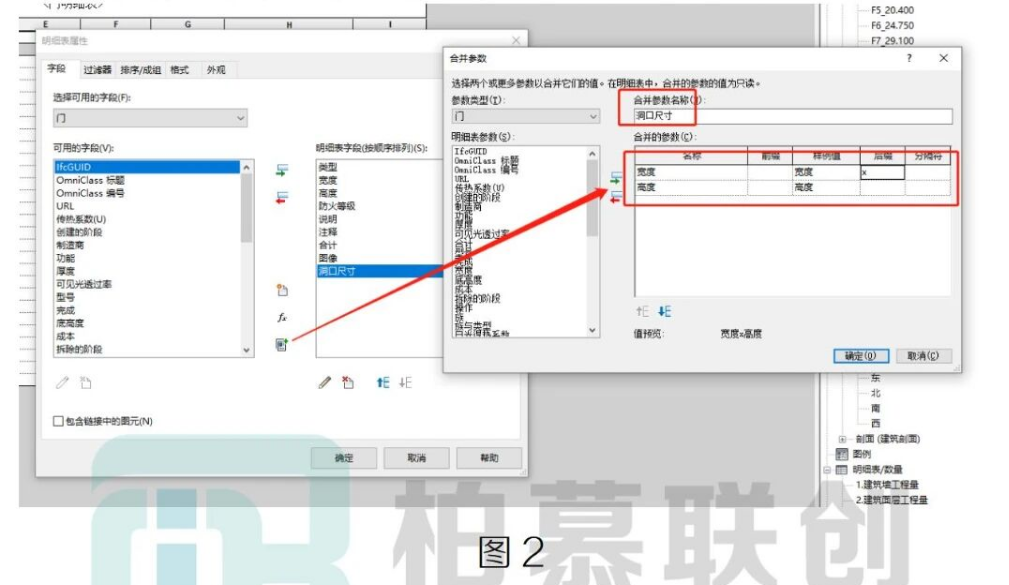This screenshot has height=585, width=1009.
Task: Open 1.建筑墙工程量 schedule in browser
Action: tap(887, 485)
